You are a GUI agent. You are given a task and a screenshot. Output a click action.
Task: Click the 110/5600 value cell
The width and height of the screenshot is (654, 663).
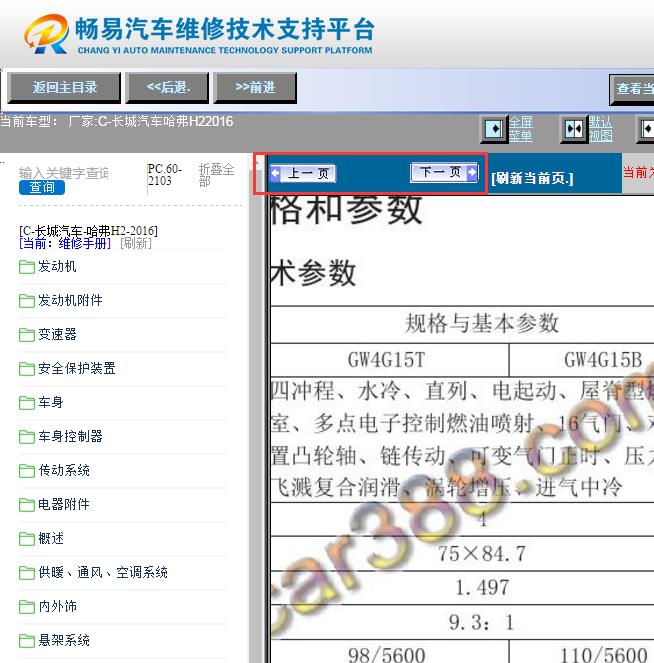(582, 652)
